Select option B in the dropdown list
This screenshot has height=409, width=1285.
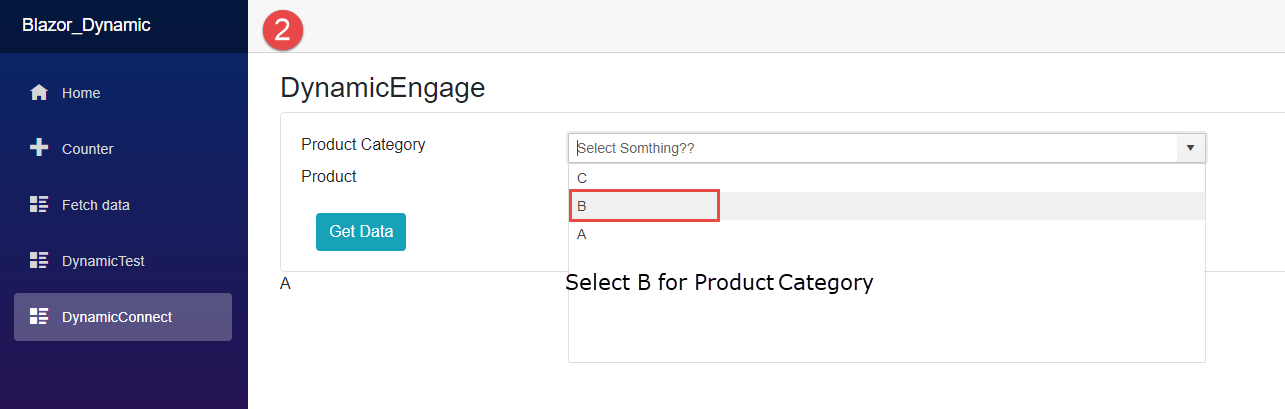coord(582,206)
